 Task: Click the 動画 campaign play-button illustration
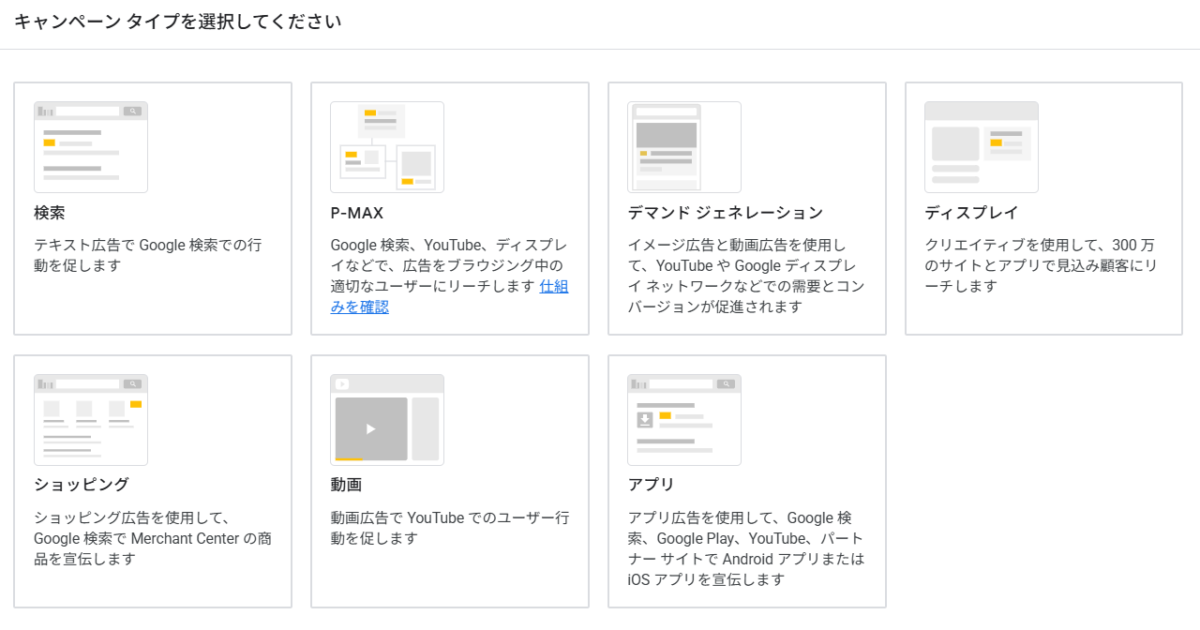(x=371, y=429)
